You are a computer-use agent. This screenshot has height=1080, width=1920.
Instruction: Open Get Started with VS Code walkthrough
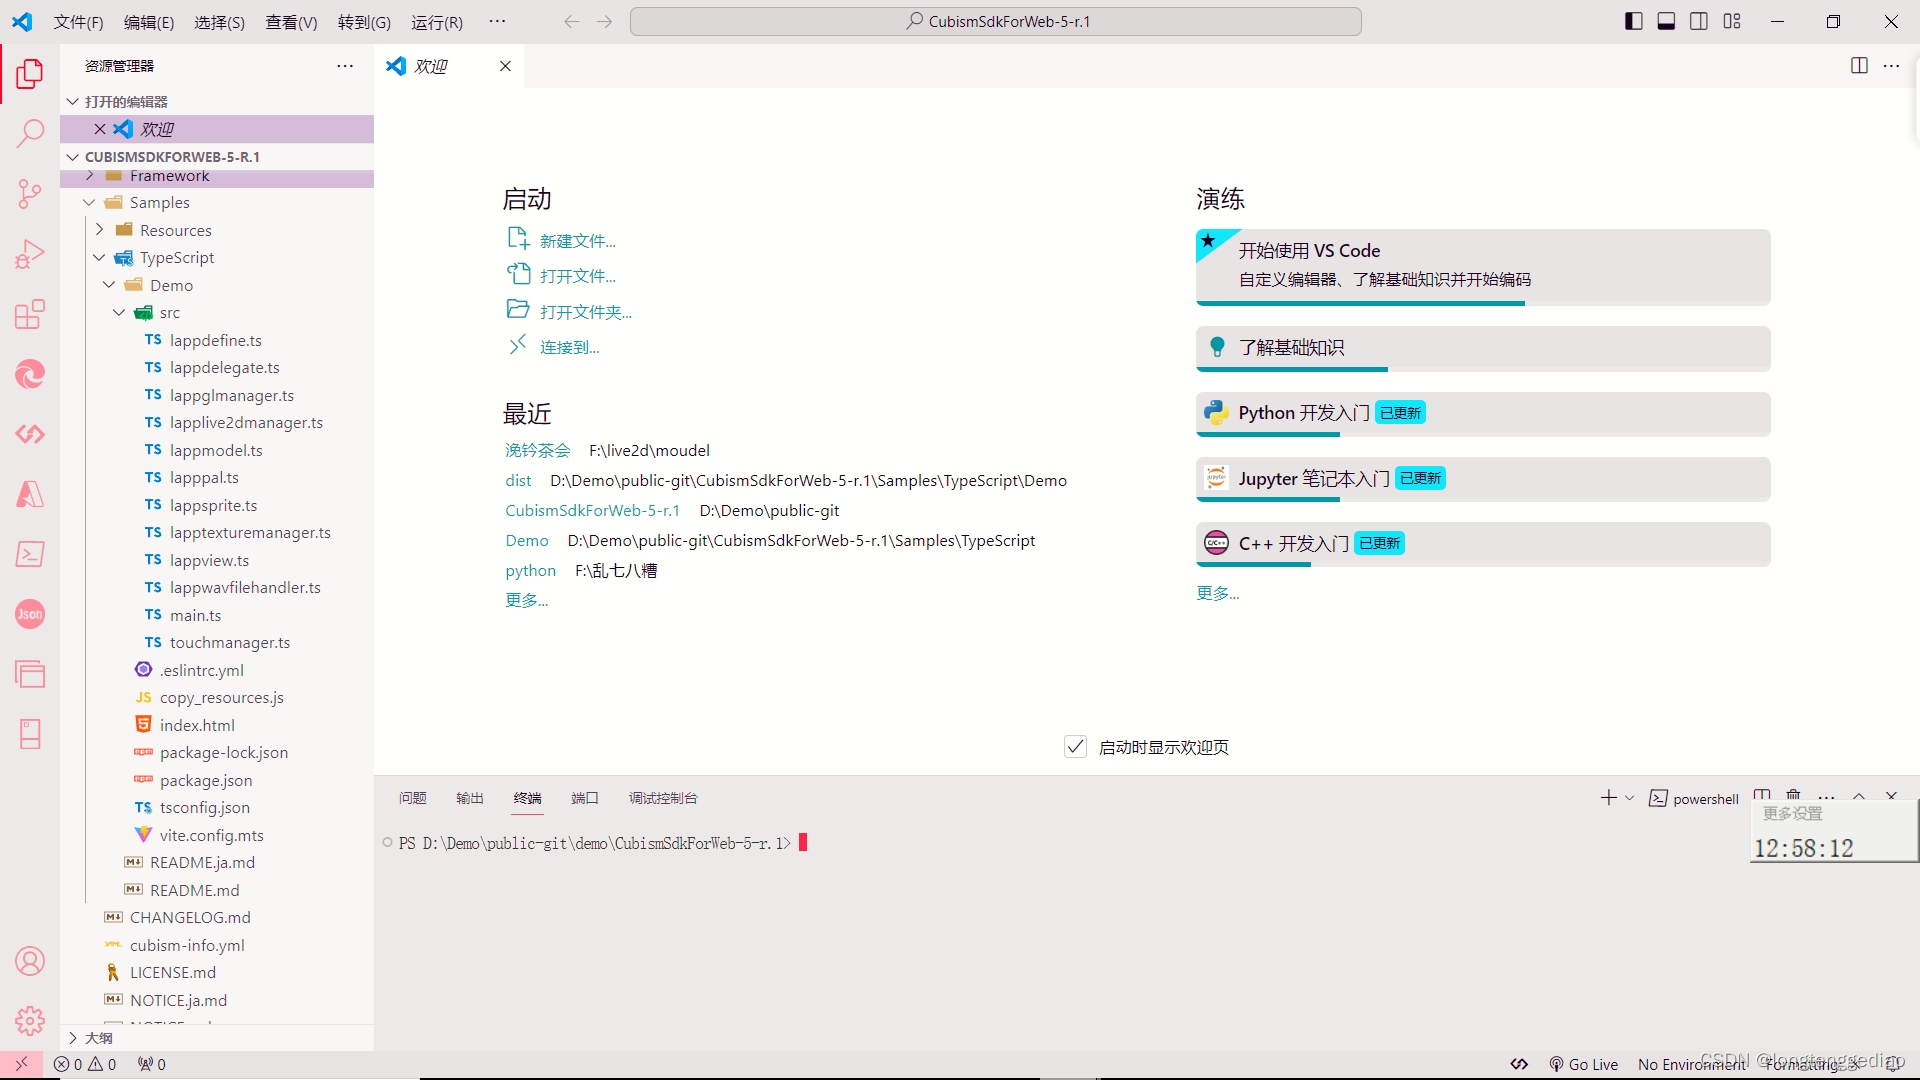pyautogui.click(x=1483, y=267)
